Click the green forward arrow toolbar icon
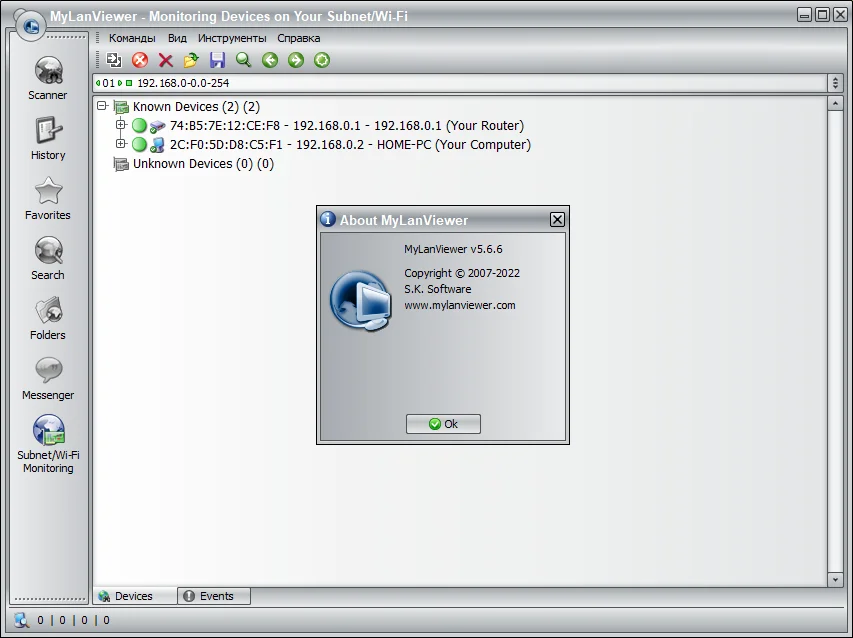This screenshot has height=638, width=853. (x=295, y=60)
